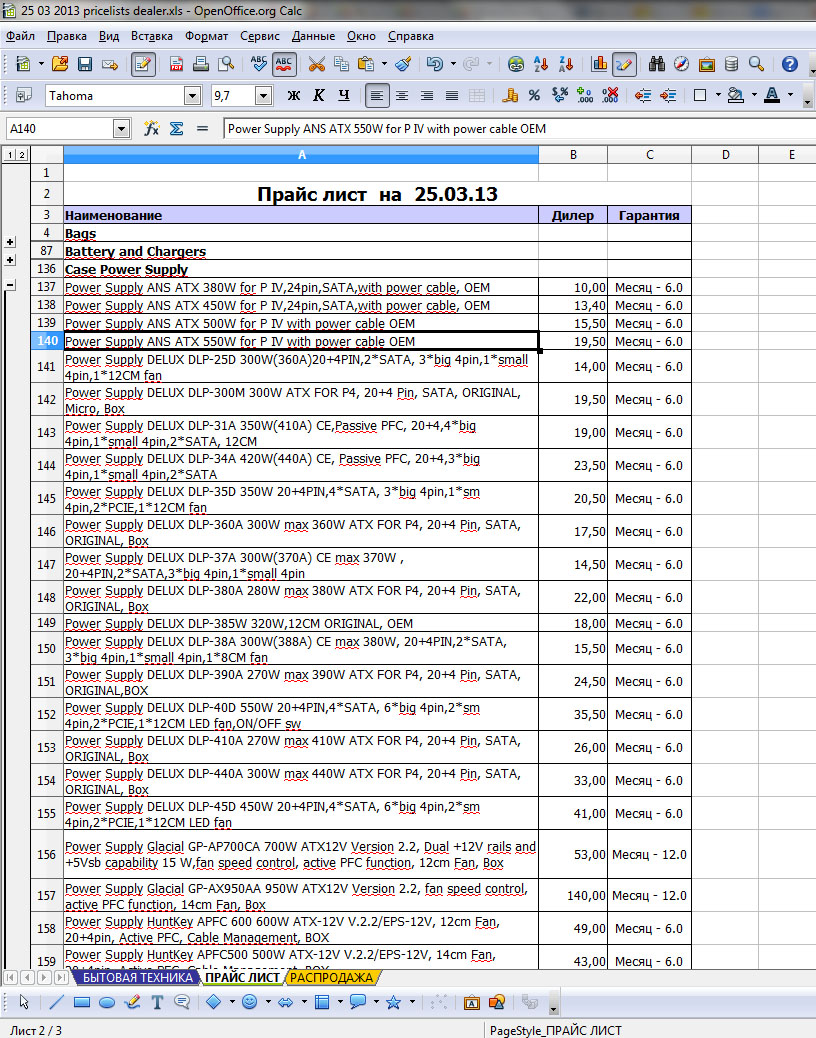Click the Save document icon
This screenshot has width=816, height=1038.
click(x=85, y=64)
